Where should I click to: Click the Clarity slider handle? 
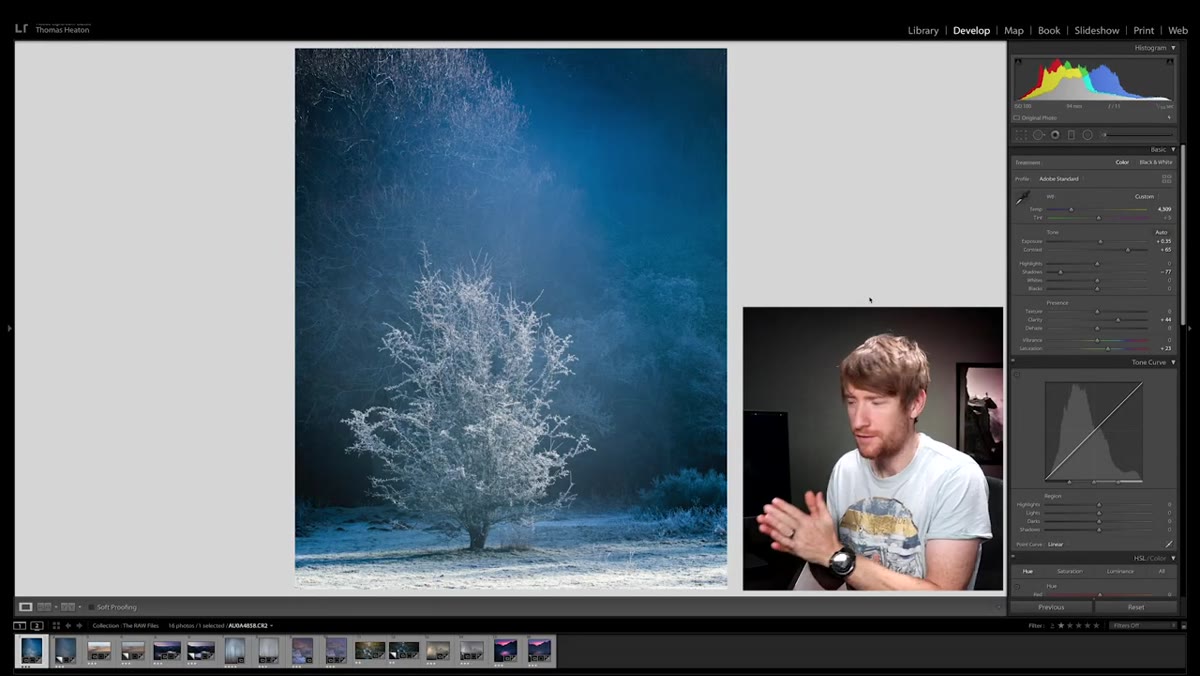click(x=1118, y=320)
